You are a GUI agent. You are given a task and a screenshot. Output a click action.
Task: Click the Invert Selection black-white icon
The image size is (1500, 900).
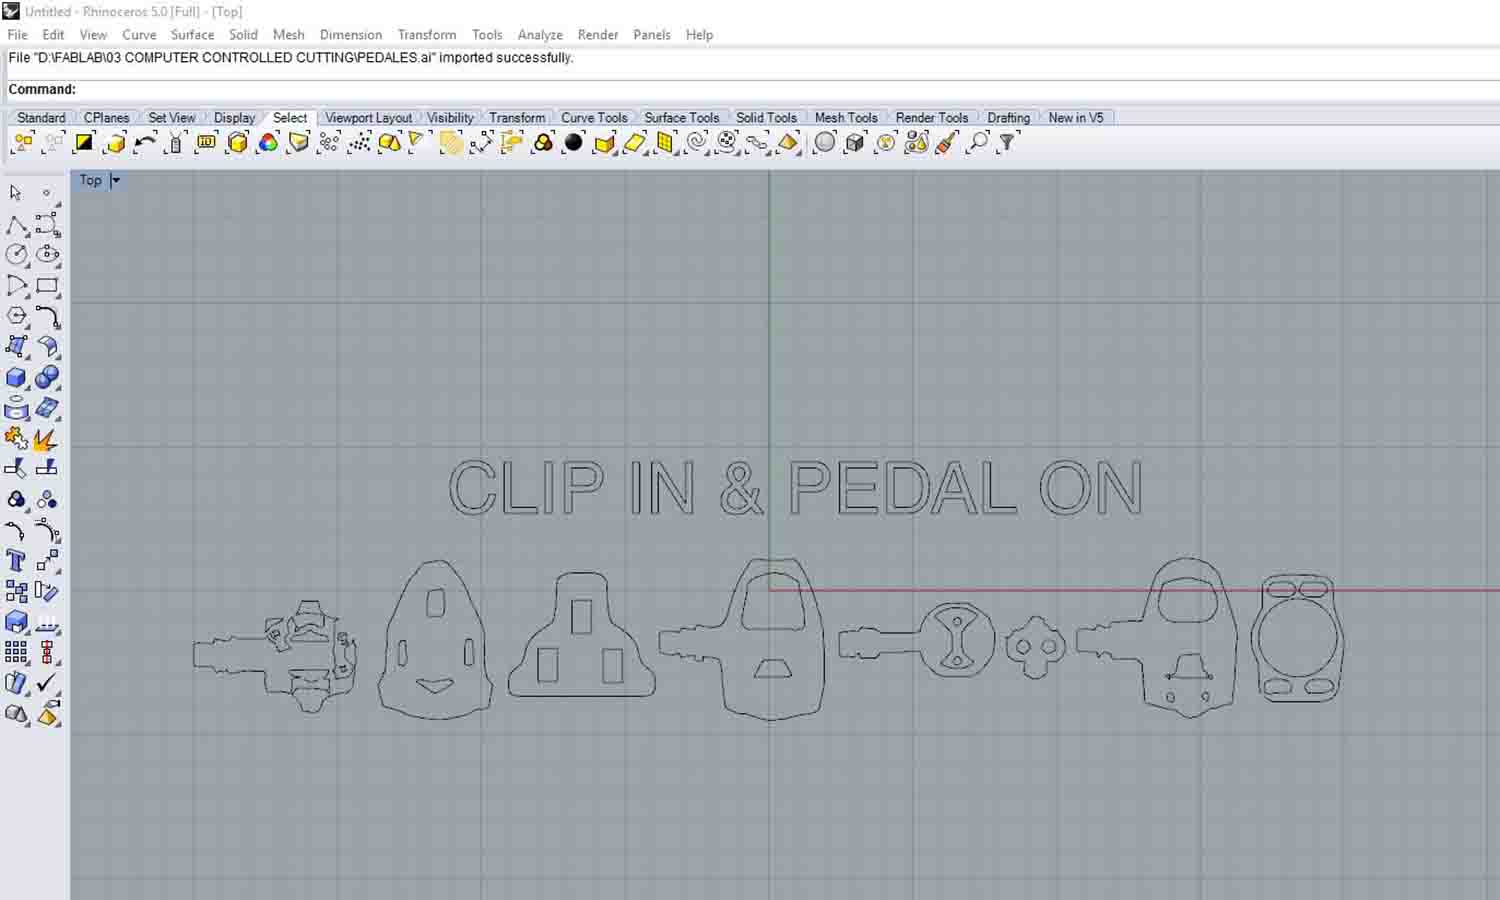tap(84, 143)
